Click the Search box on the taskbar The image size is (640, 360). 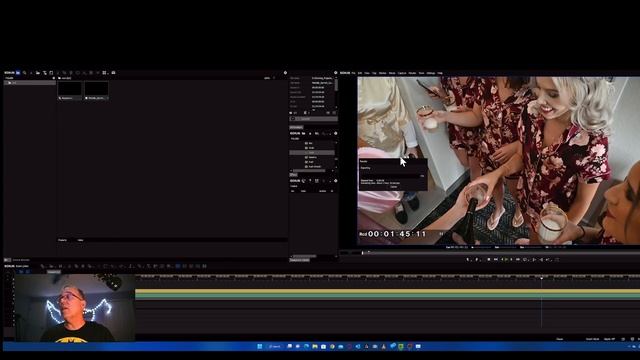275,347
